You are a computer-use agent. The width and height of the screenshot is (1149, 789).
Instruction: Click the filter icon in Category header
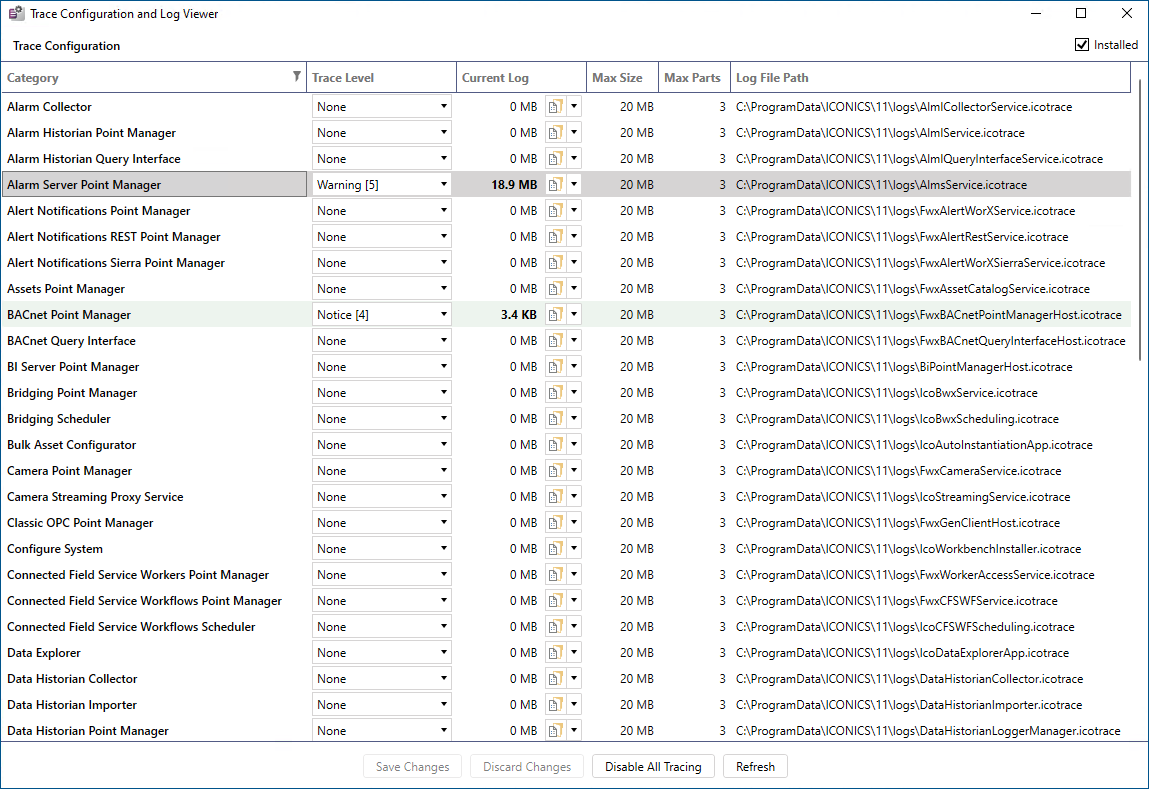pyautogui.click(x=296, y=76)
